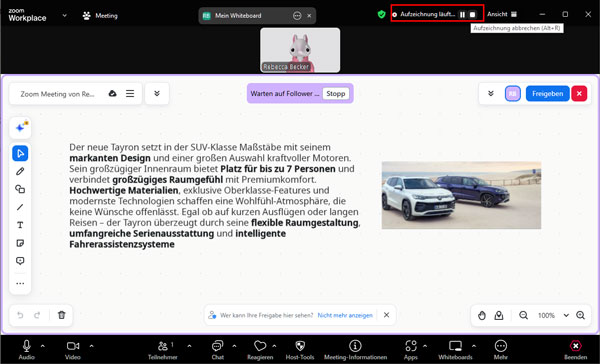Stop waiting for followers with Stopp
The height and width of the screenshot is (364, 600).
336,93
